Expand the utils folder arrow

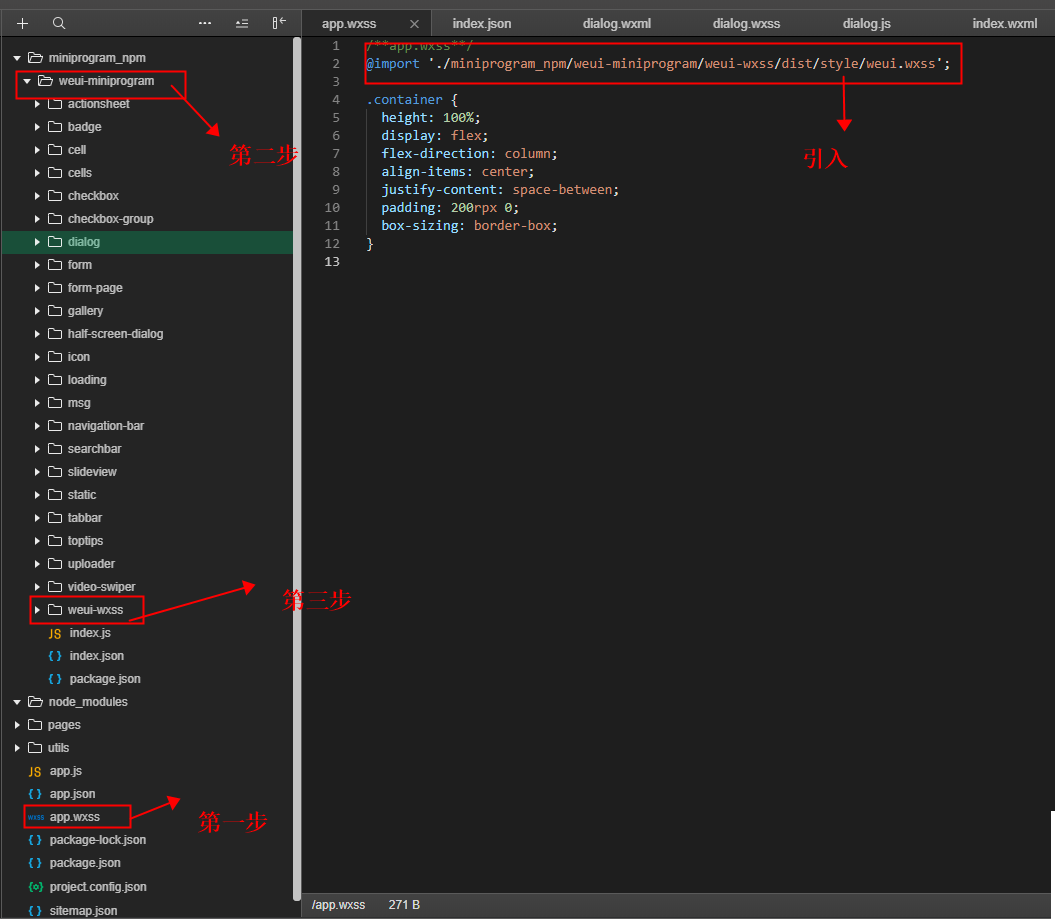coord(17,748)
